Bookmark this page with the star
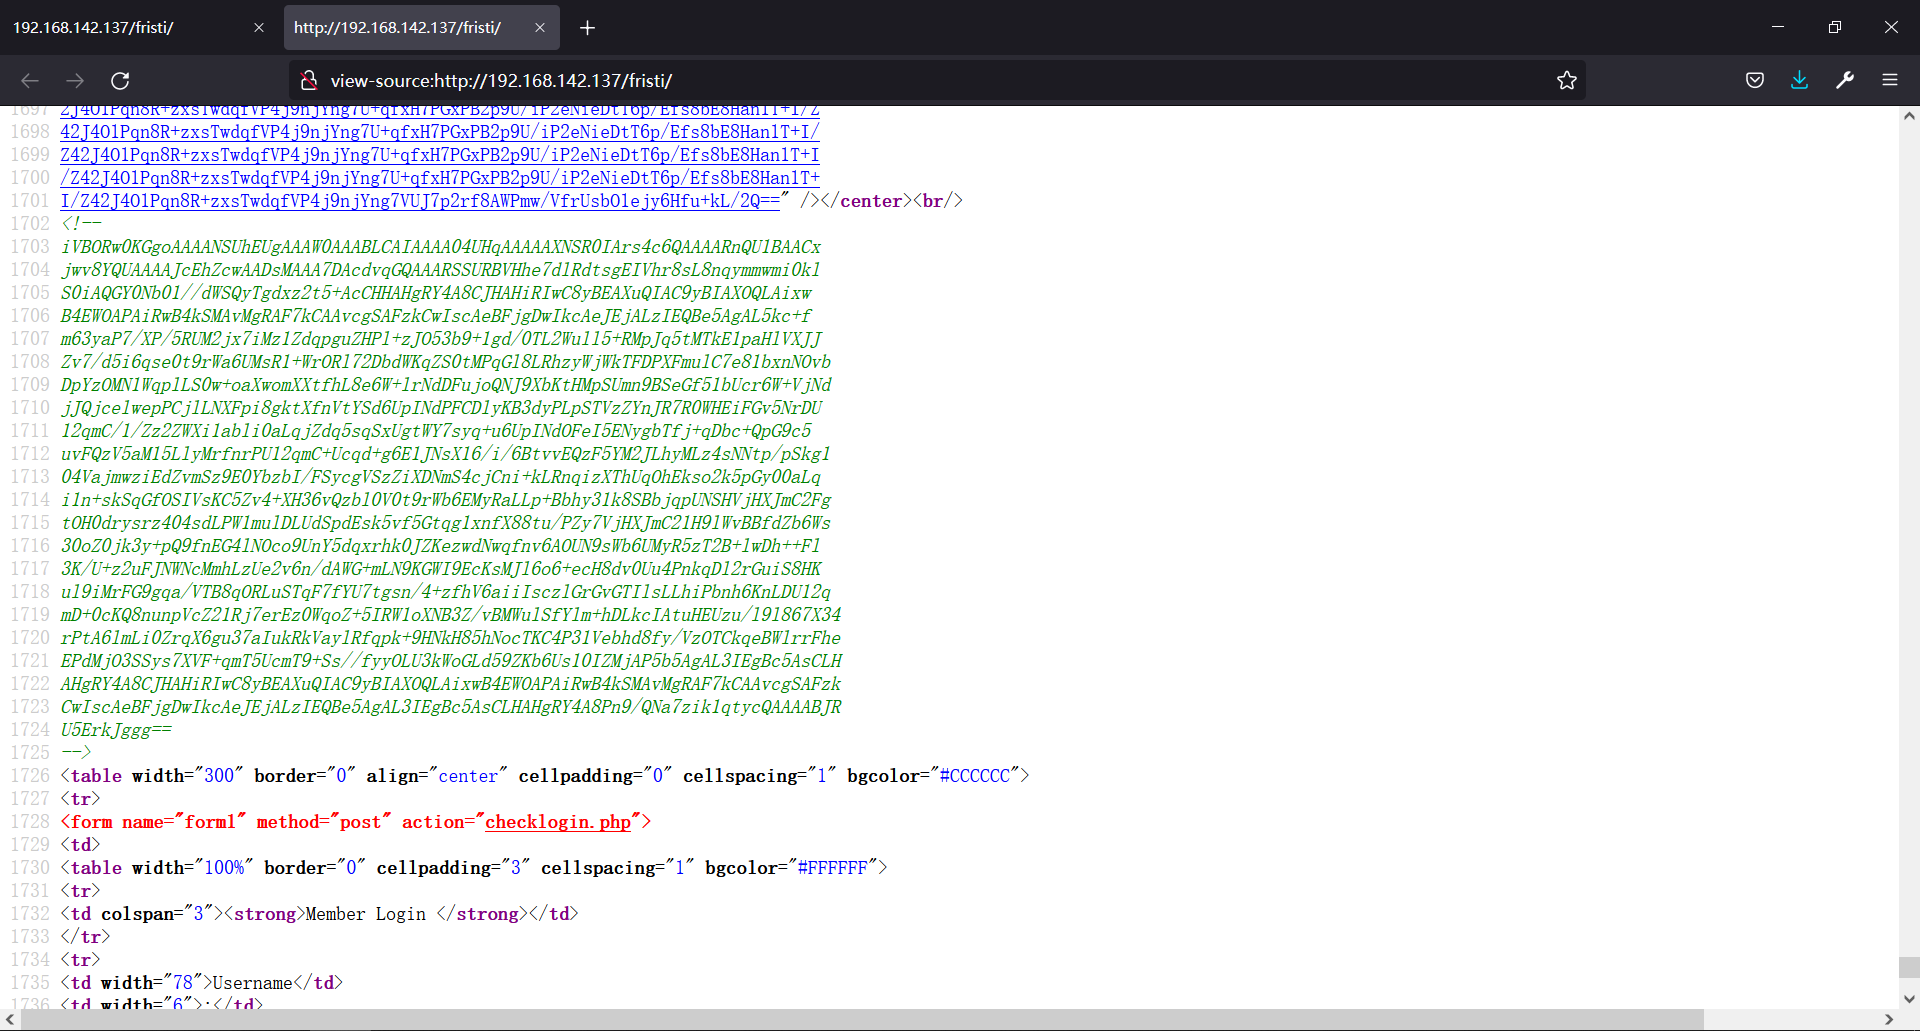The image size is (1920, 1031). click(x=1566, y=80)
